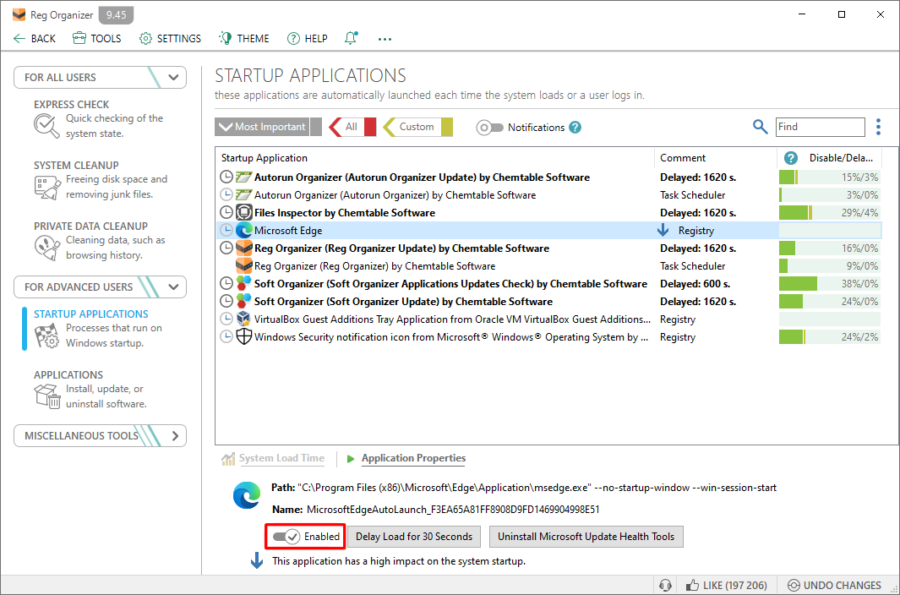Open the Tools menu

97,38
